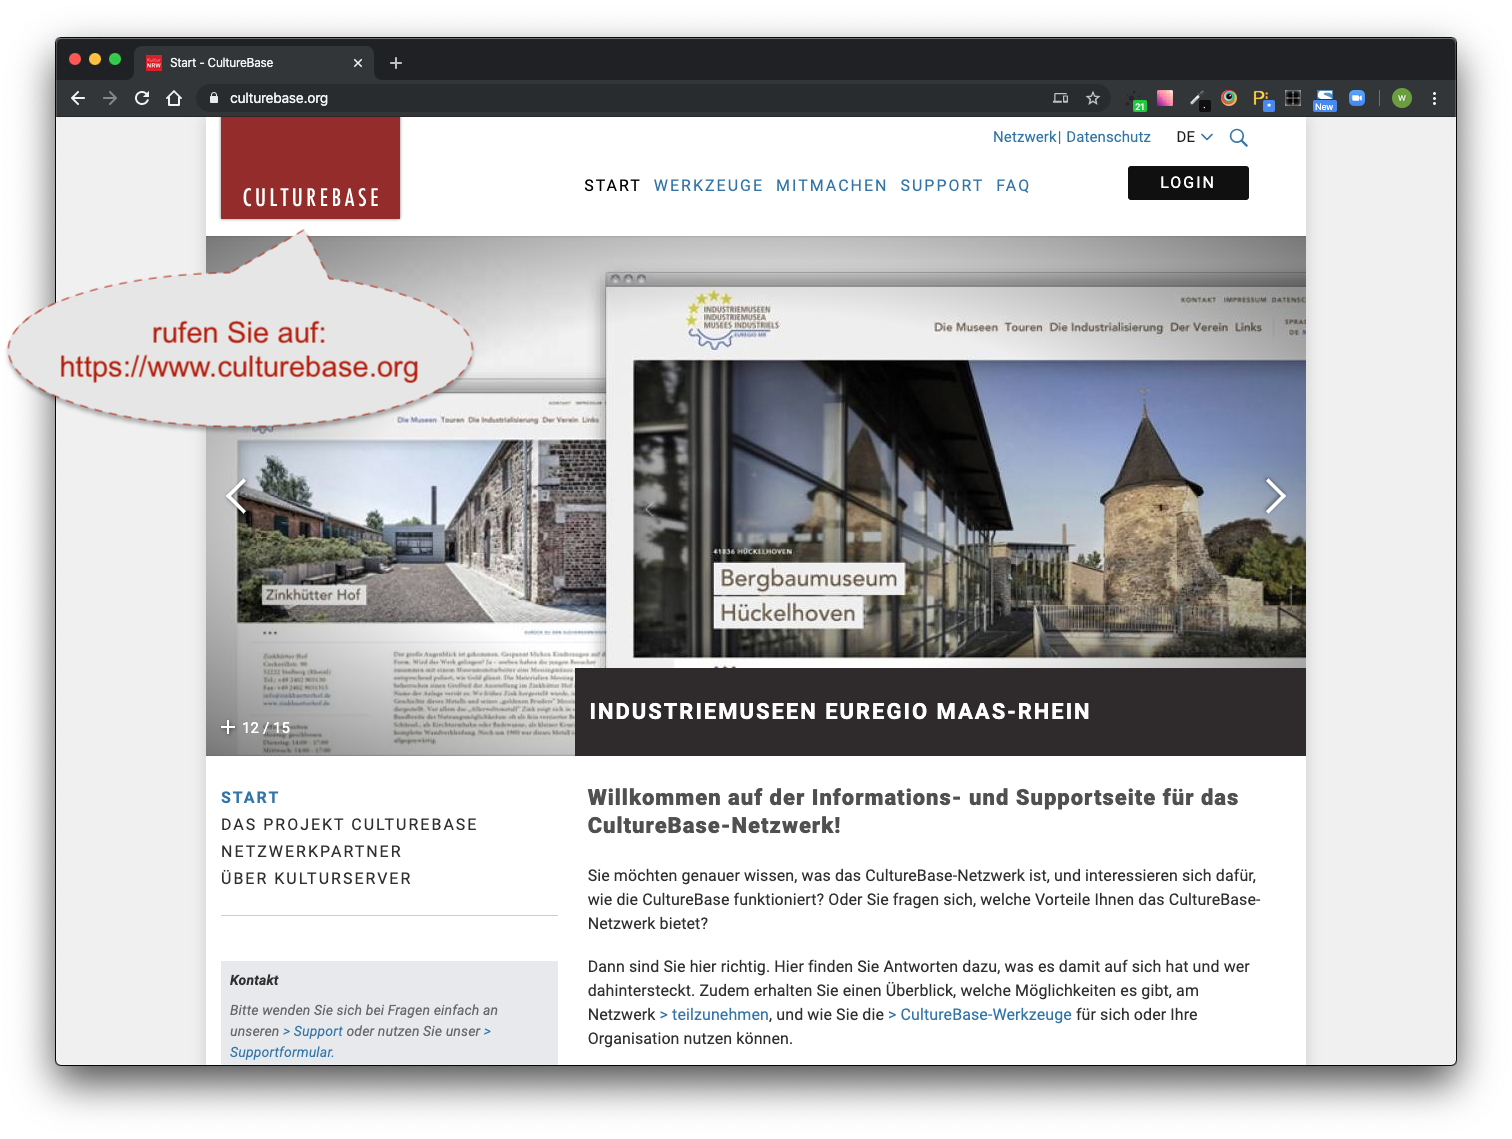Follow the teilzunehmen link
1512x1139 pixels.
click(714, 1014)
